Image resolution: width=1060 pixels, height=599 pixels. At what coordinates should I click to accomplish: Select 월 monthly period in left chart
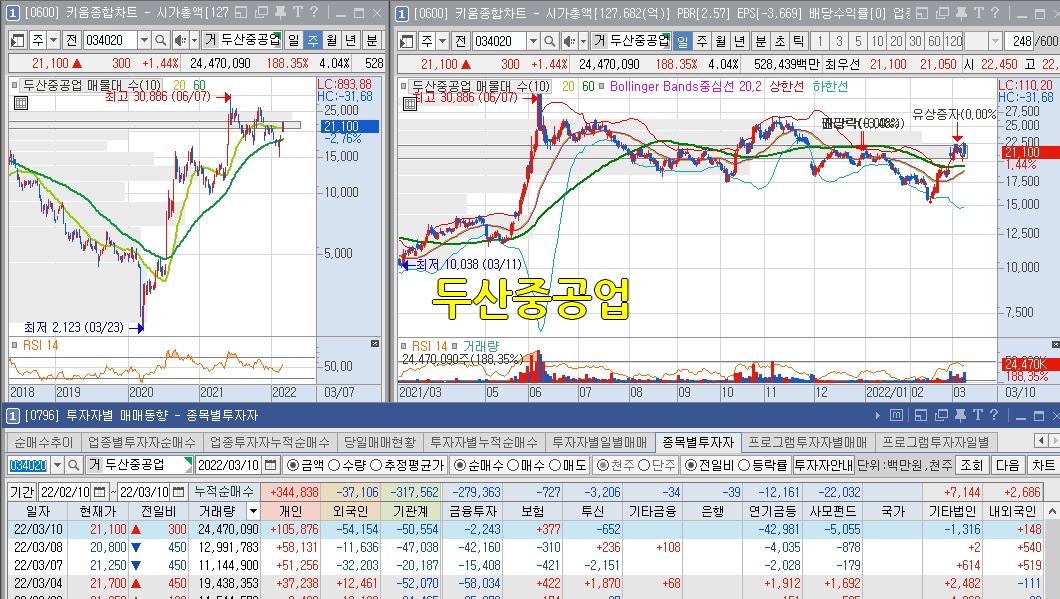coord(331,41)
